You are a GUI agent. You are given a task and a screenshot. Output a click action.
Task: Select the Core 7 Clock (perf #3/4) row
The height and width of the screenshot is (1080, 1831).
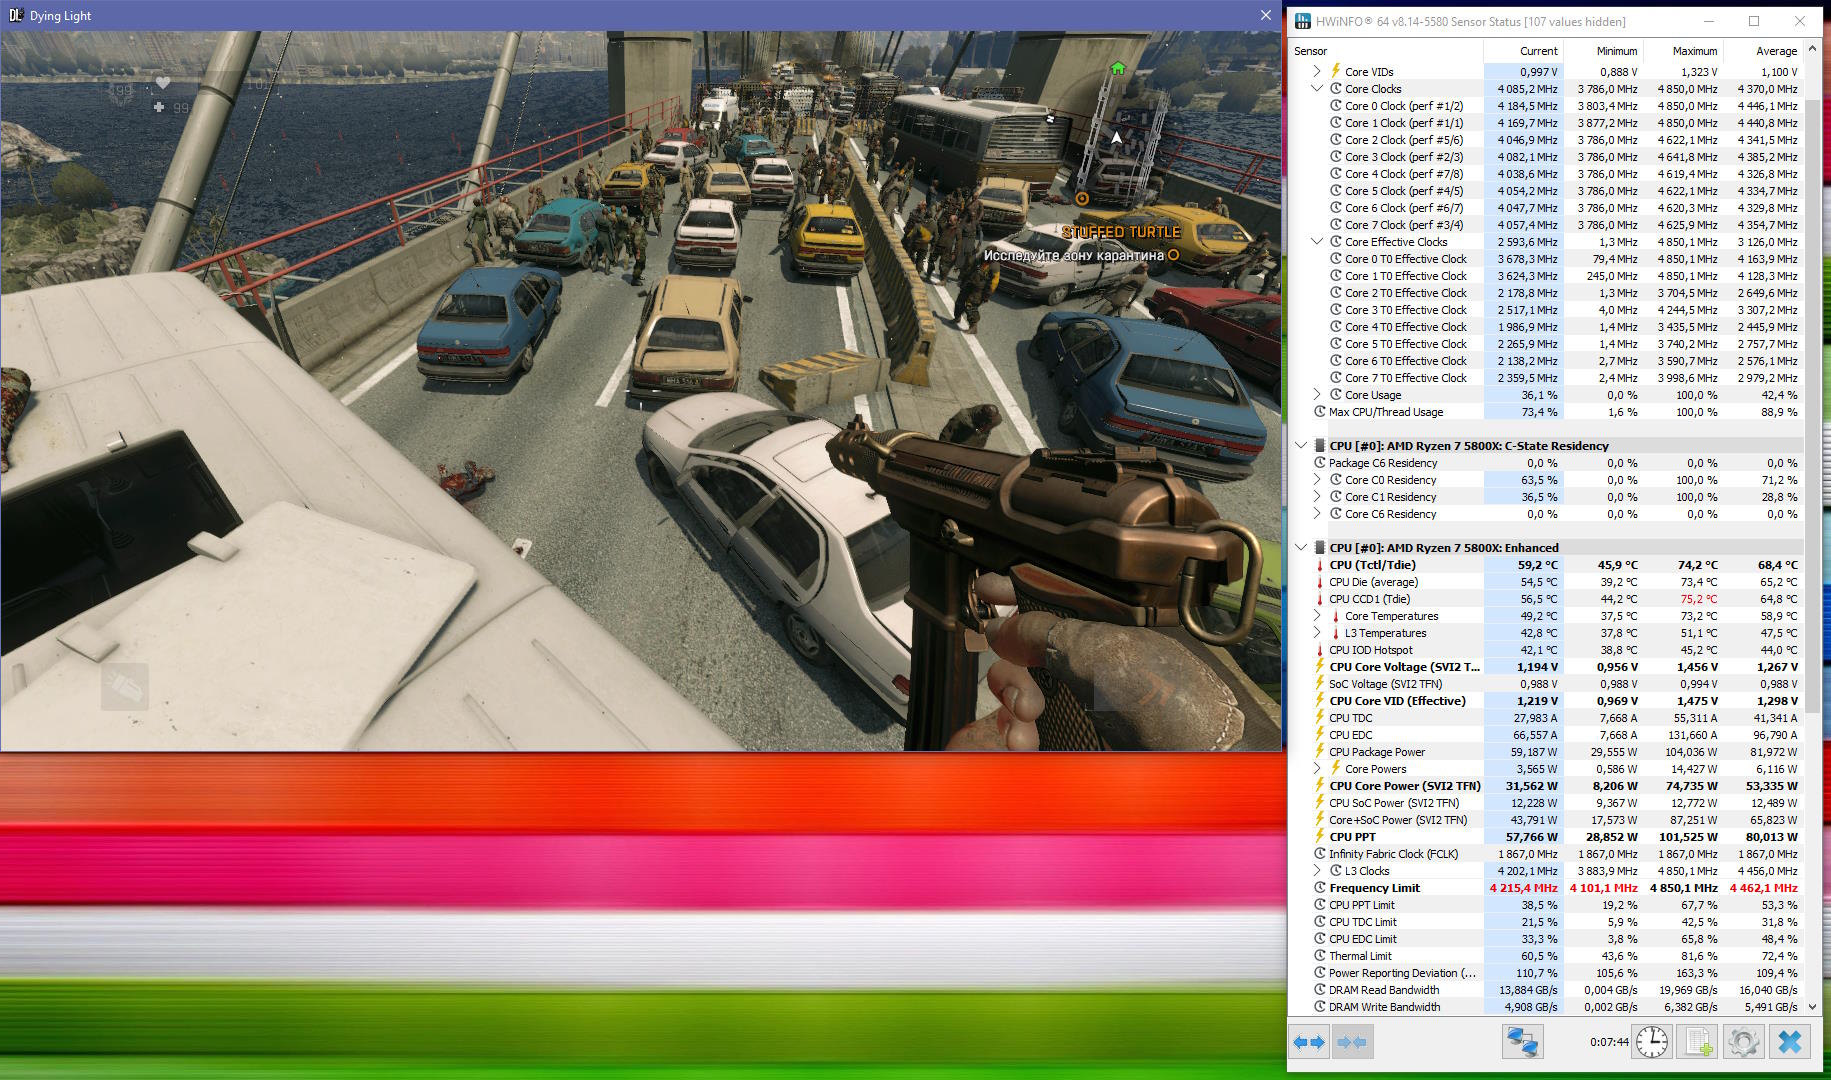1546,225
